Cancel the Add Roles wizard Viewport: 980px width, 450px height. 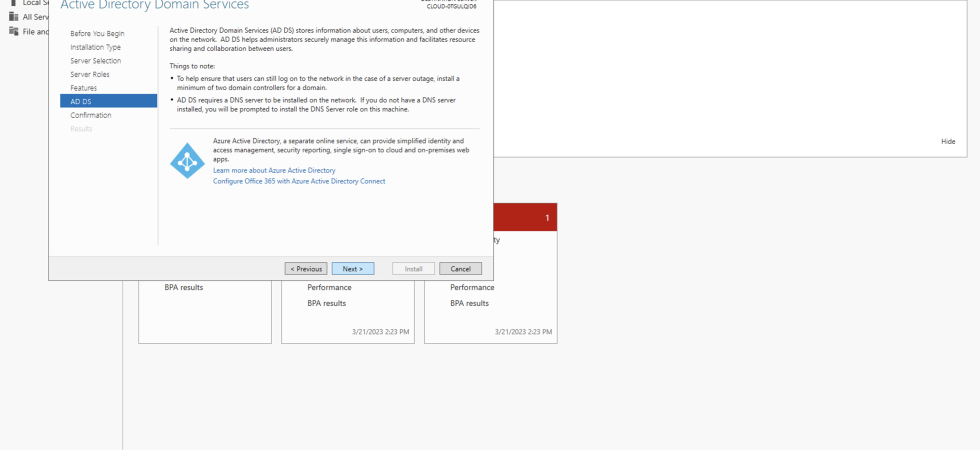point(461,269)
